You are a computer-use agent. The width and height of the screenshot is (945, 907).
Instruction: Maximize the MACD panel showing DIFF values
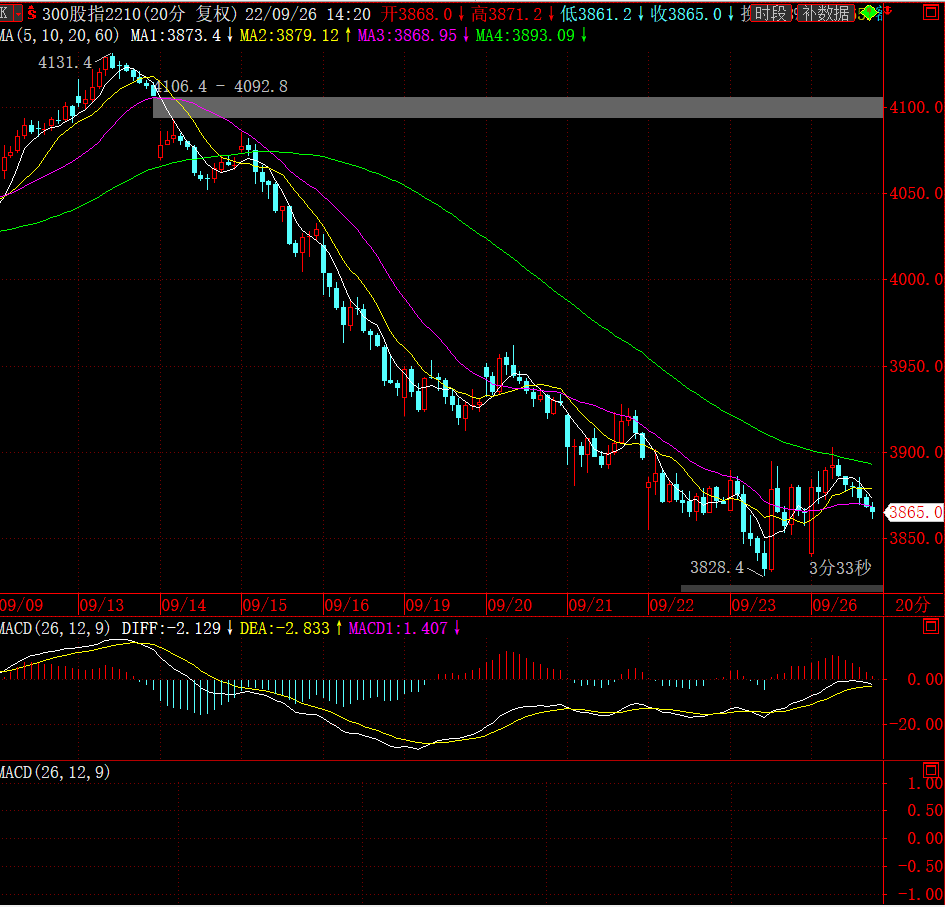pyautogui.click(x=931, y=627)
